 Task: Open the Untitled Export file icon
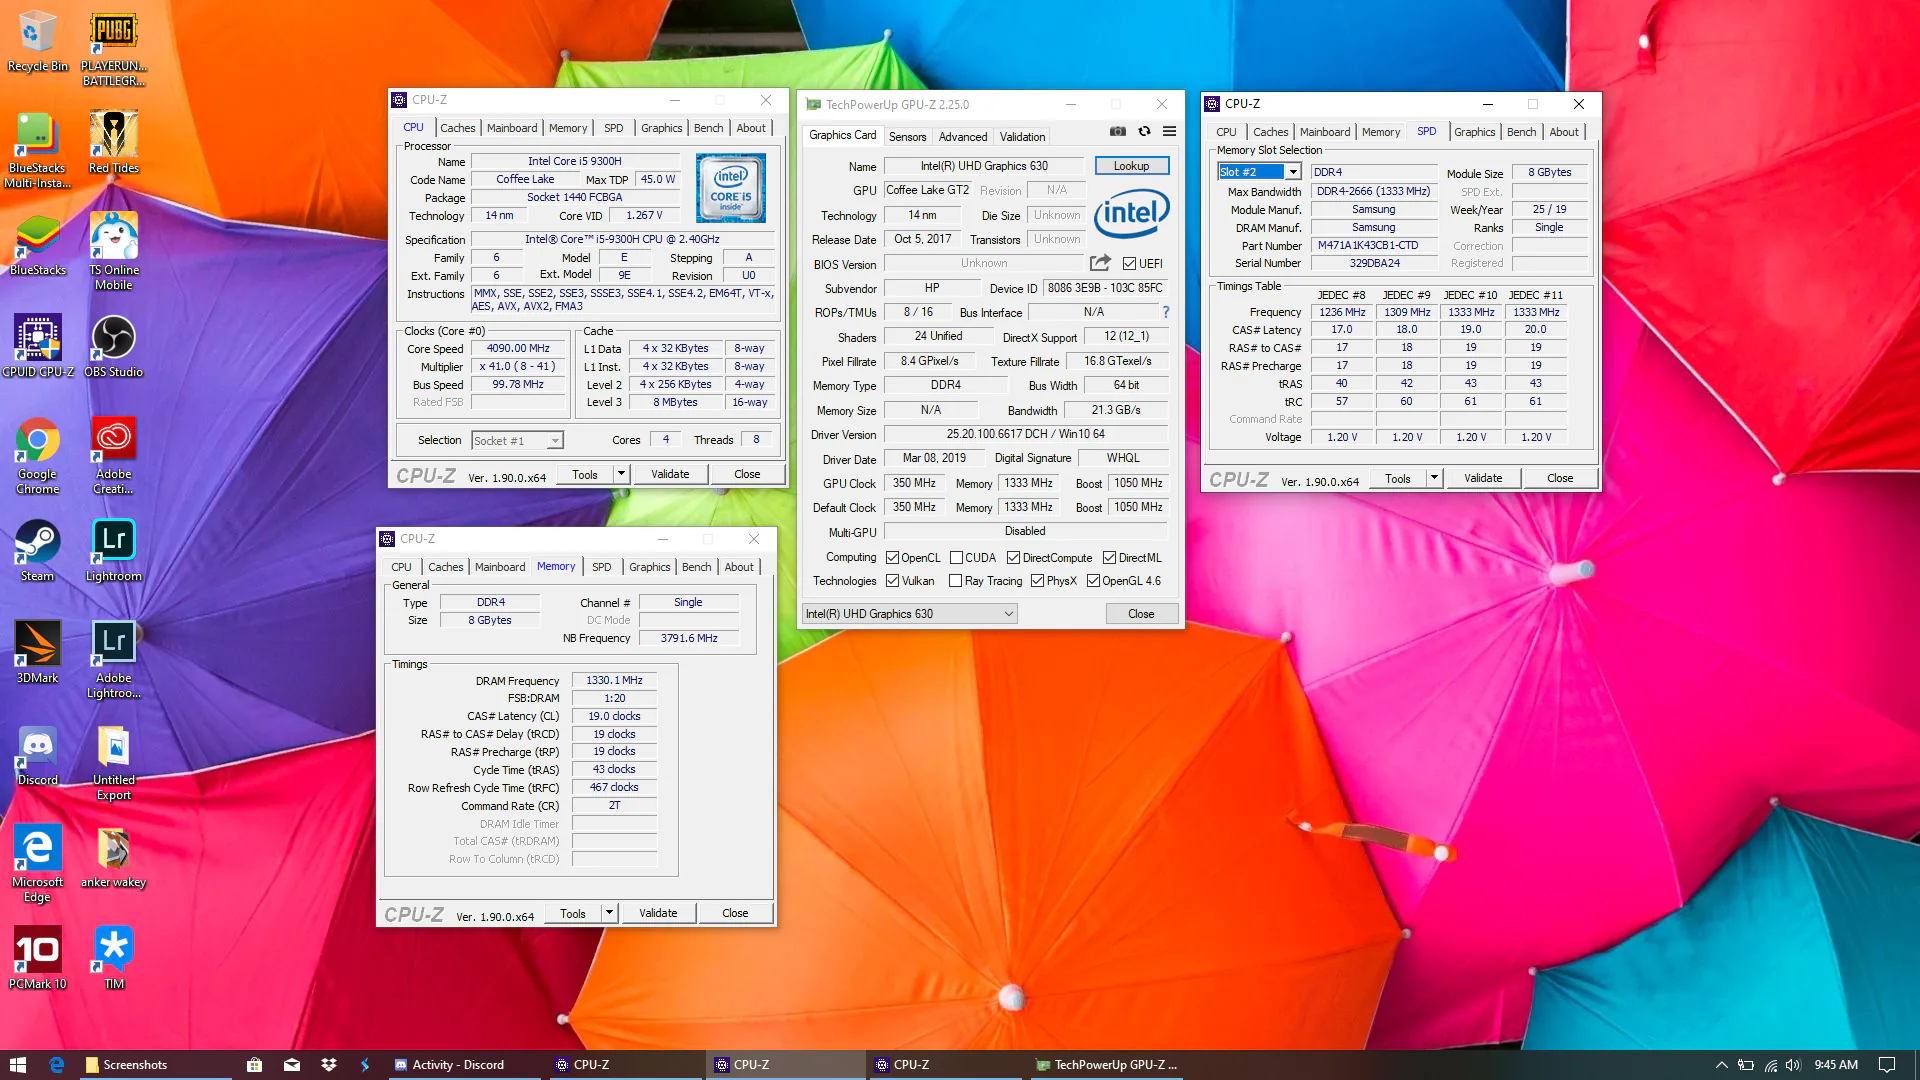click(x=114, y=763)
